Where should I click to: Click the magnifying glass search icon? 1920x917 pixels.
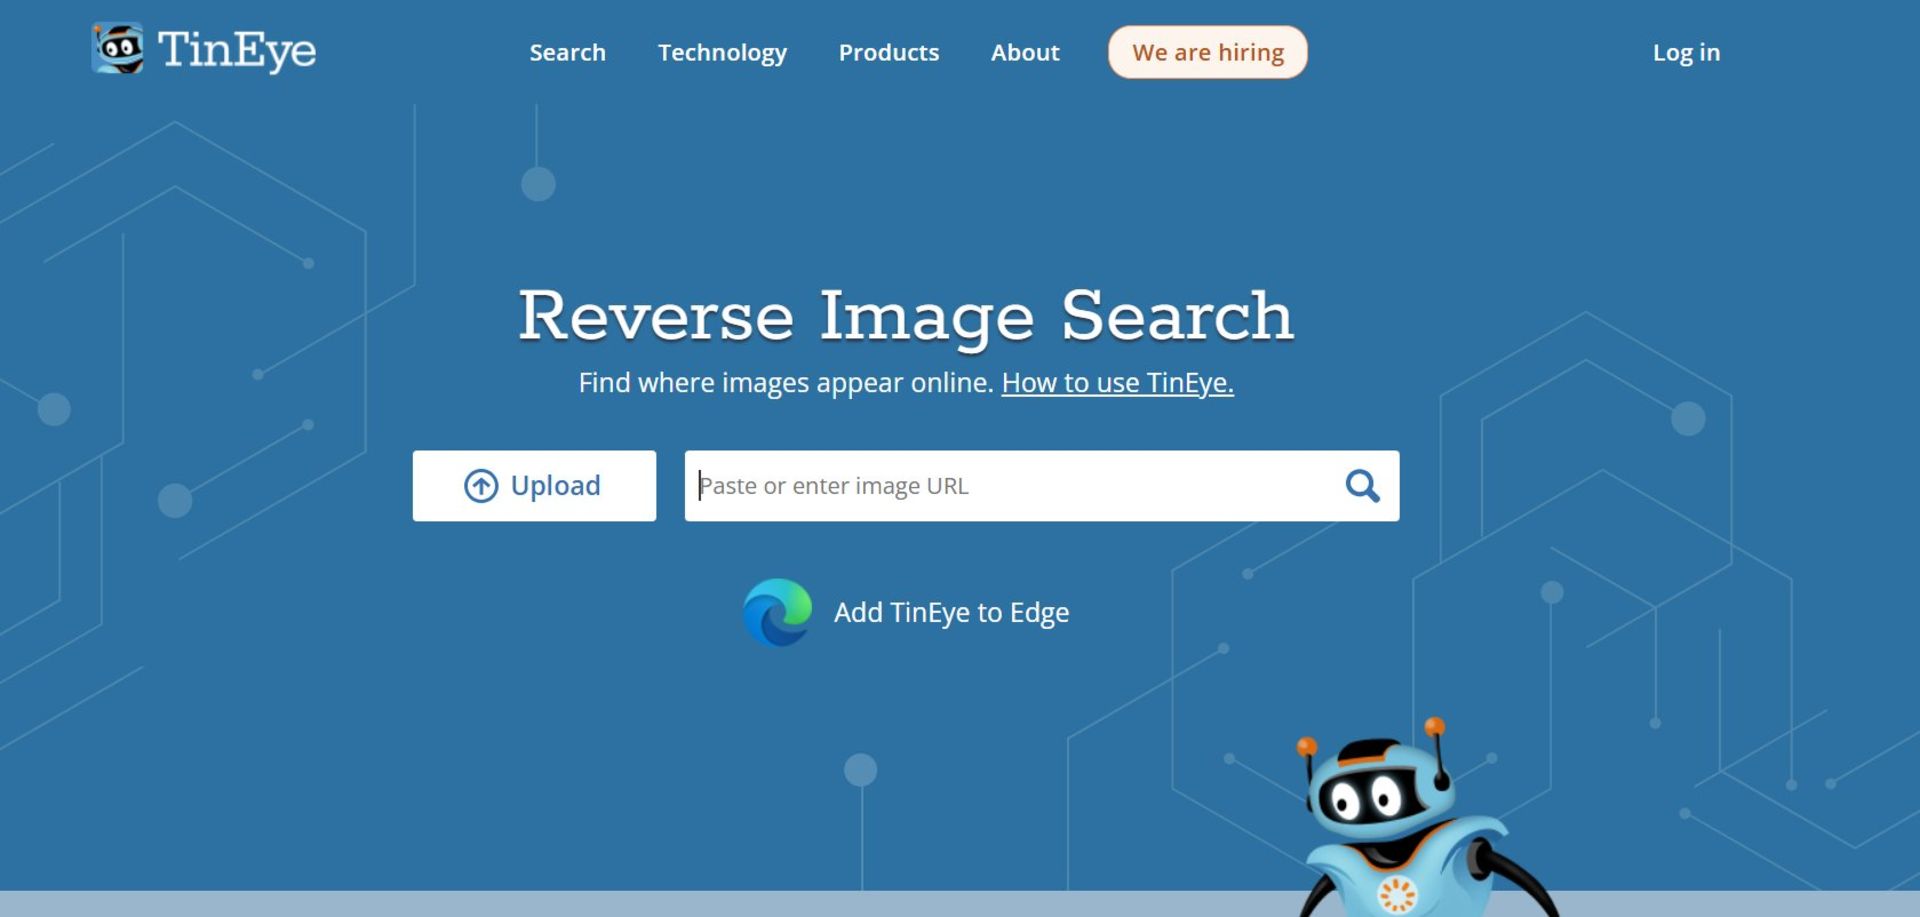point(1362,486)
